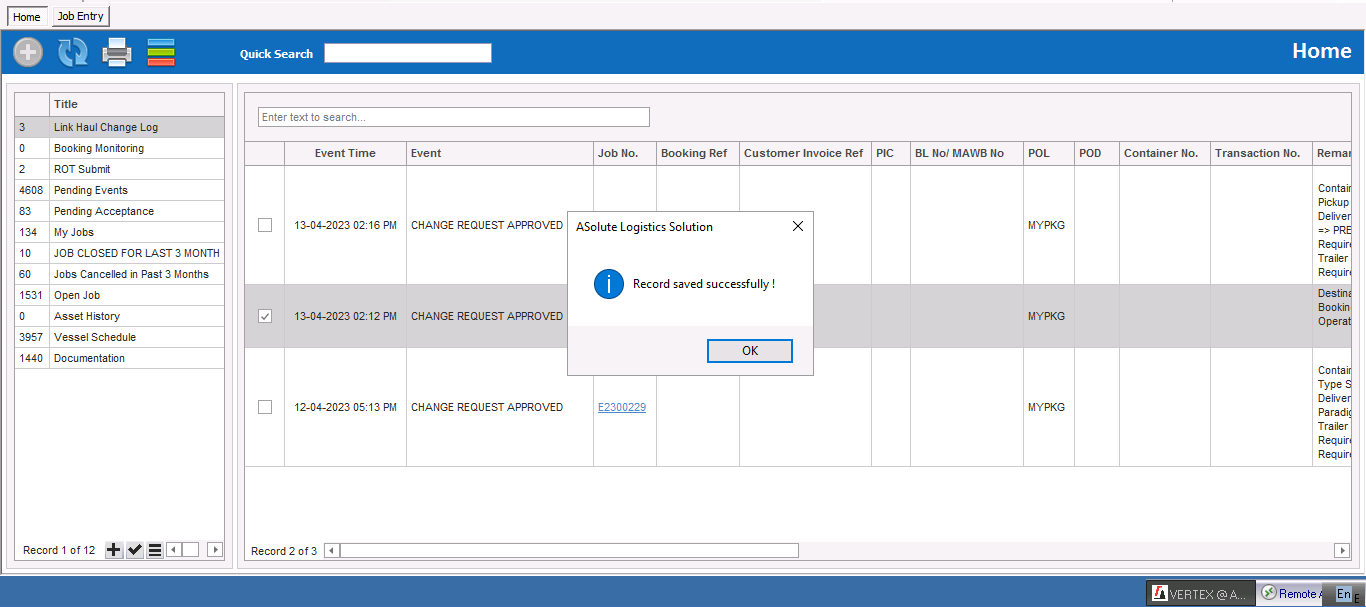
Task: Click the printer icon in toolbar
Action: point(117,52)
